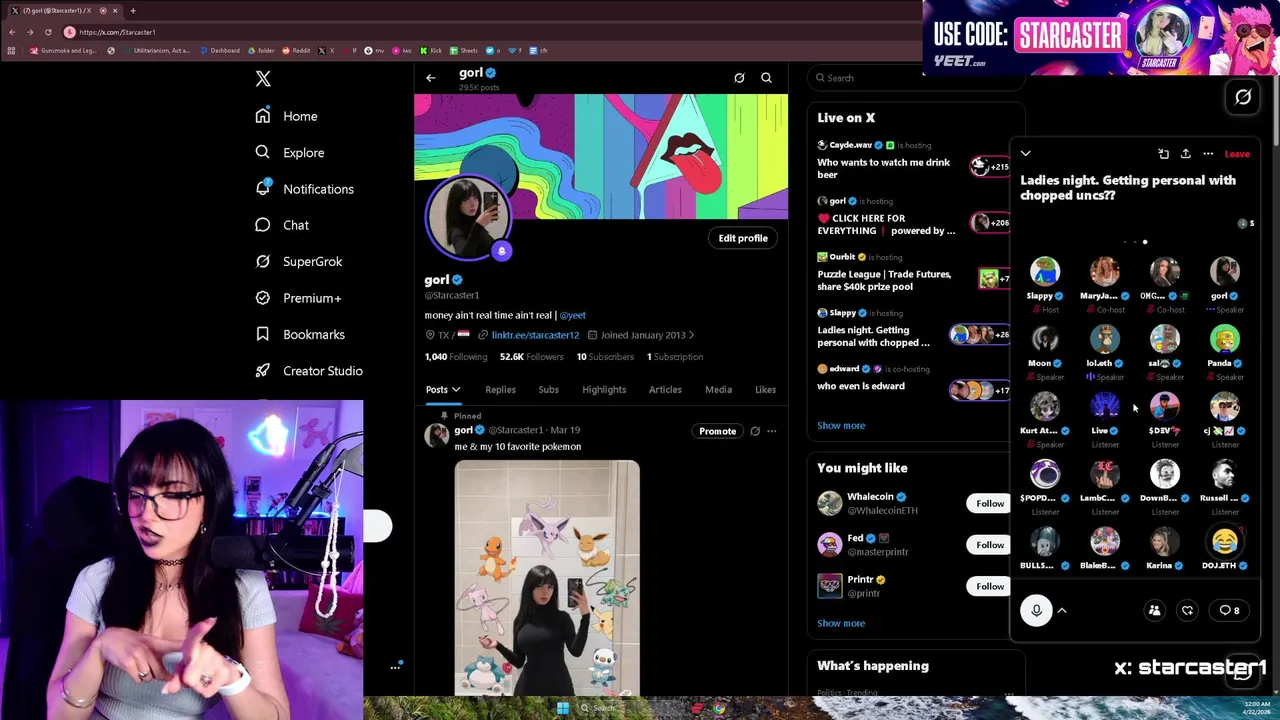Screen dimensions: 1280x720
Task: Open the Space three-dot more menu
Action: coord(1208,154)
